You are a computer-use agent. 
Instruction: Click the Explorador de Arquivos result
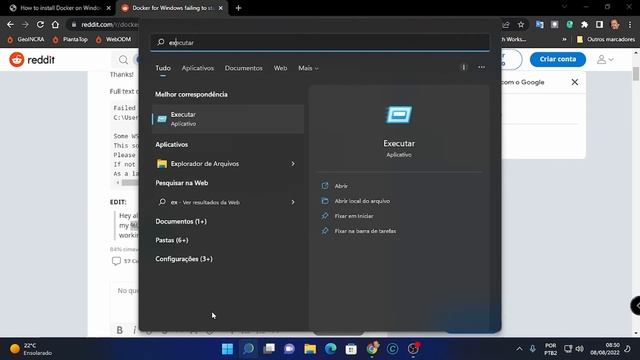[x=228, y=164]
